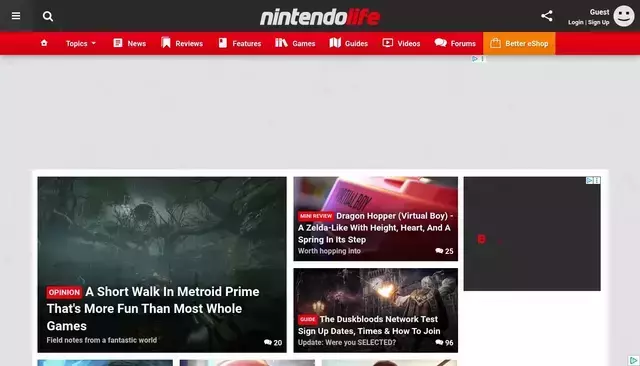640x366 pixels.
Task: Open the Guides section
Action: [x=349, y=43]
